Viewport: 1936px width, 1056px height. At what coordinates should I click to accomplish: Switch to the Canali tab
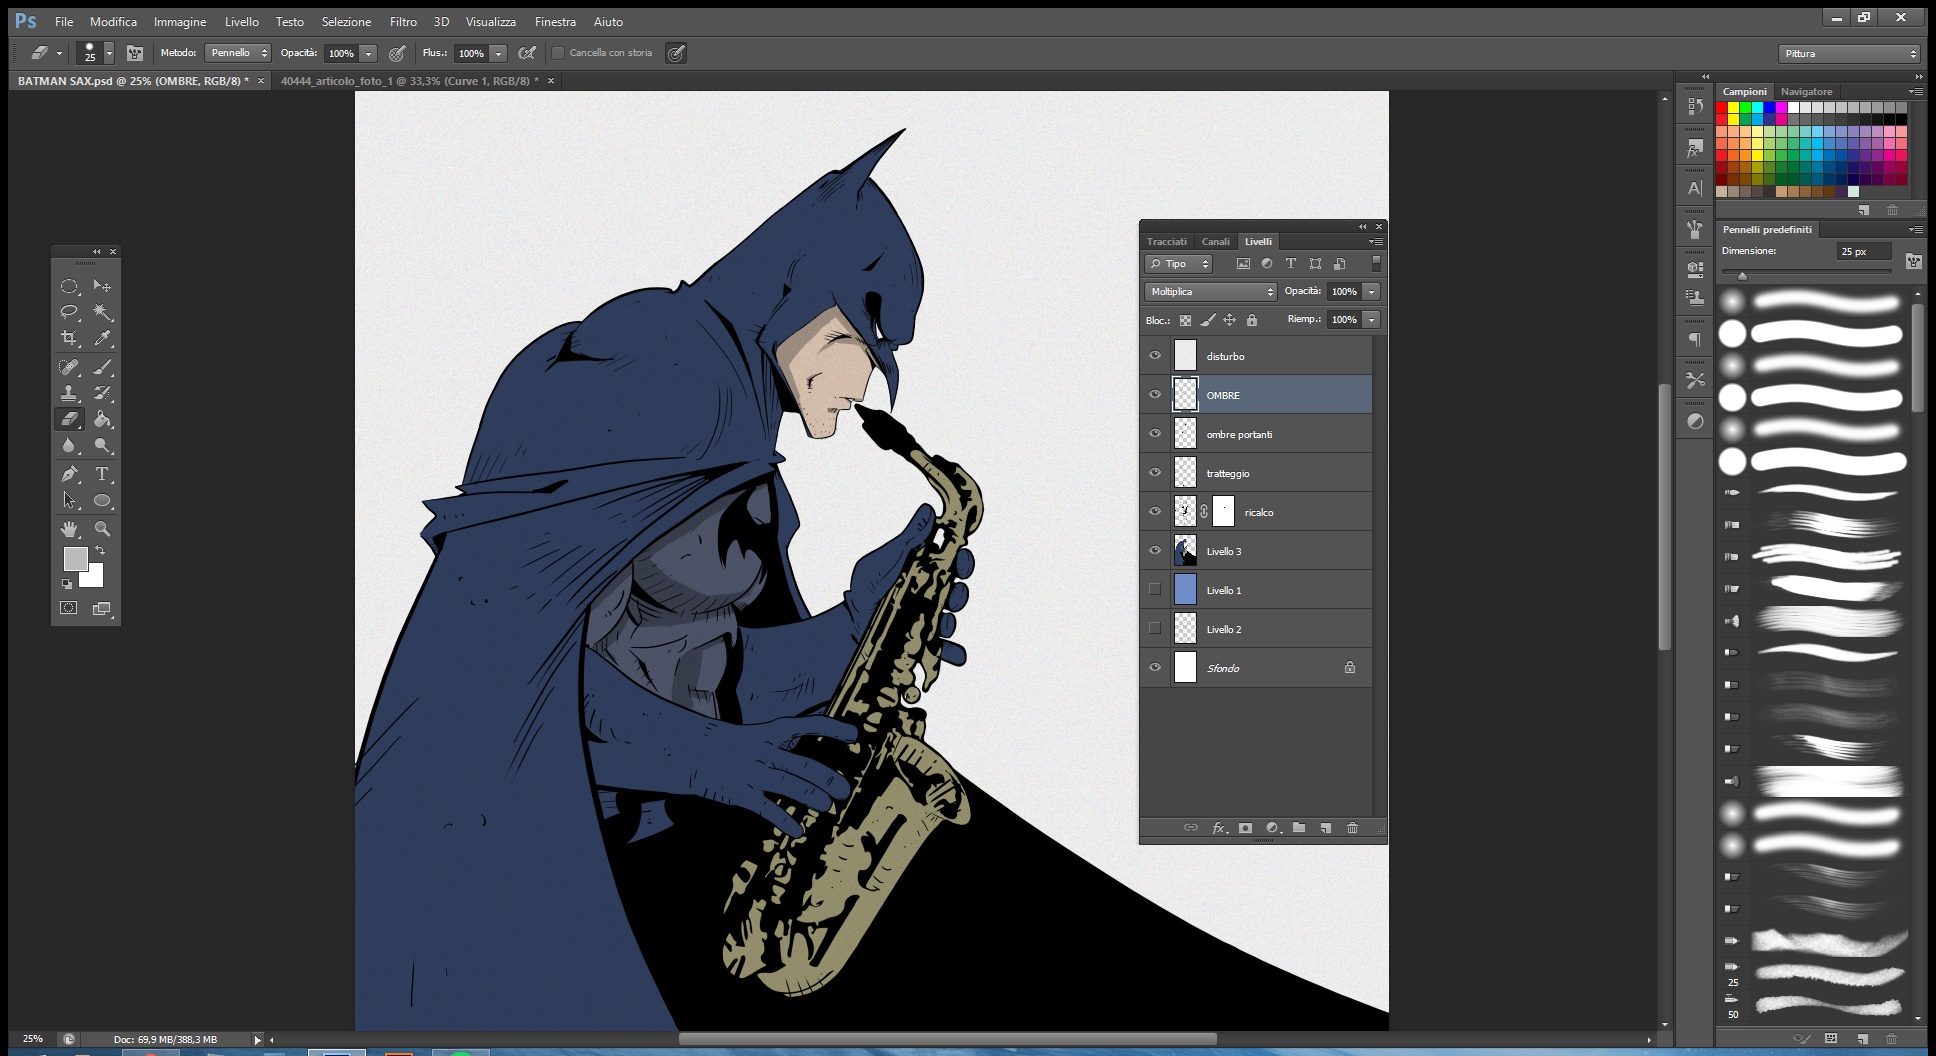click(1215, 242)
